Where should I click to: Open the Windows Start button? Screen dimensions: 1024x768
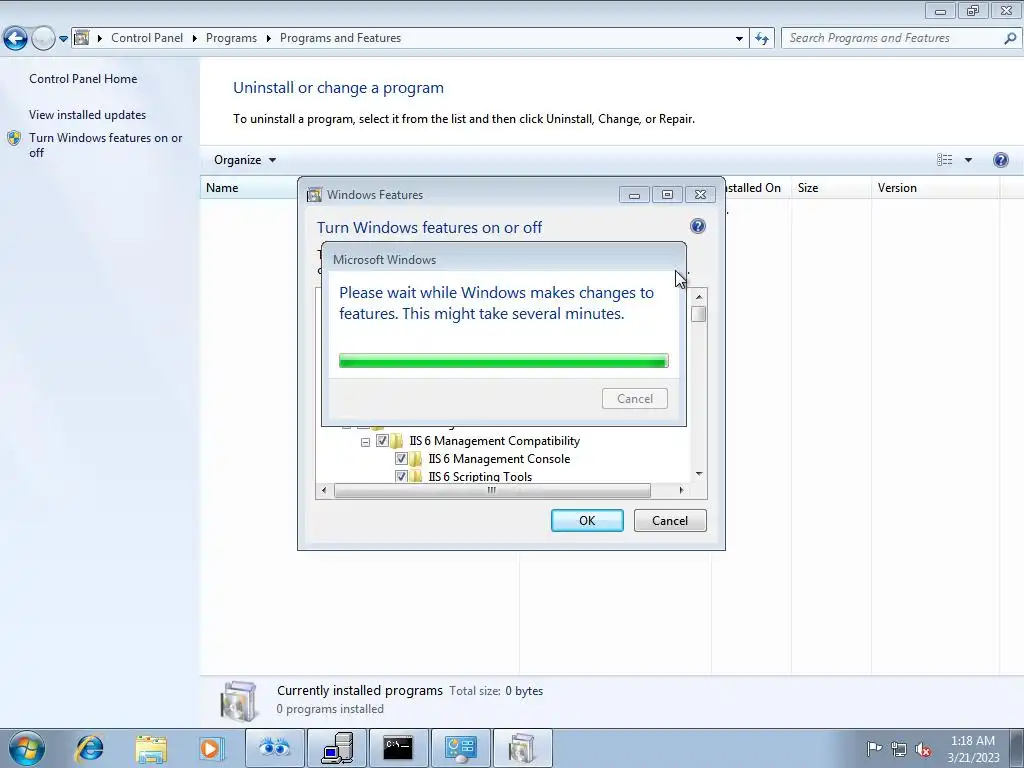point(26,748)
